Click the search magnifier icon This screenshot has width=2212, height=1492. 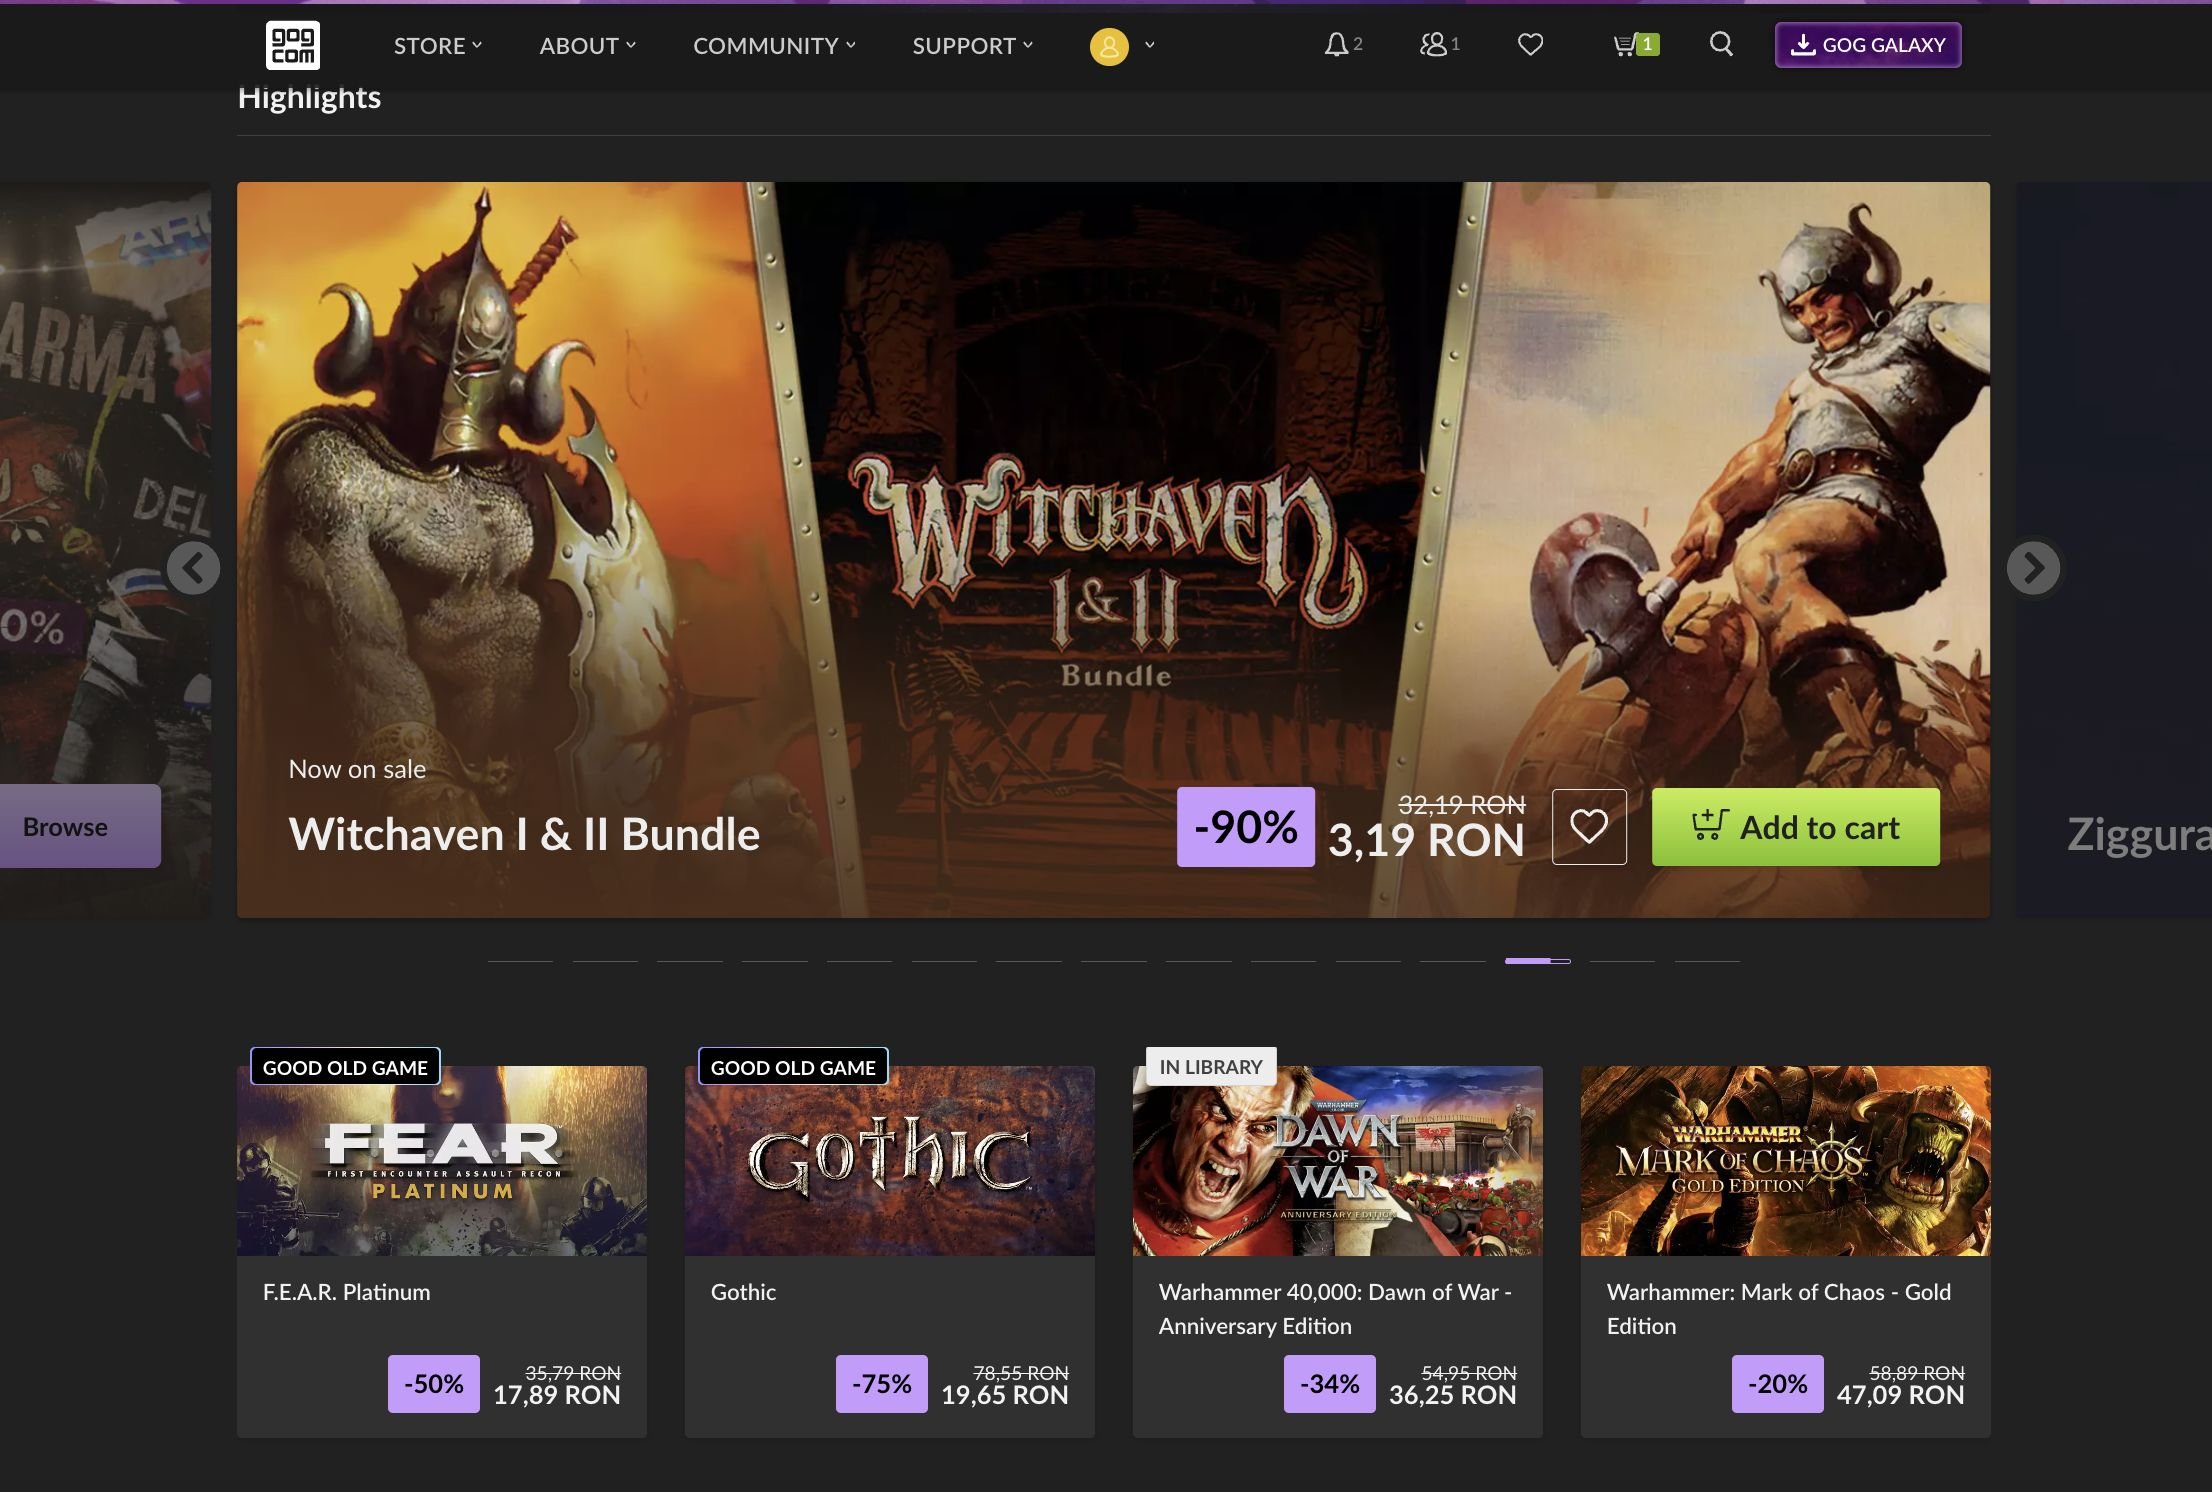point(1721,44)
